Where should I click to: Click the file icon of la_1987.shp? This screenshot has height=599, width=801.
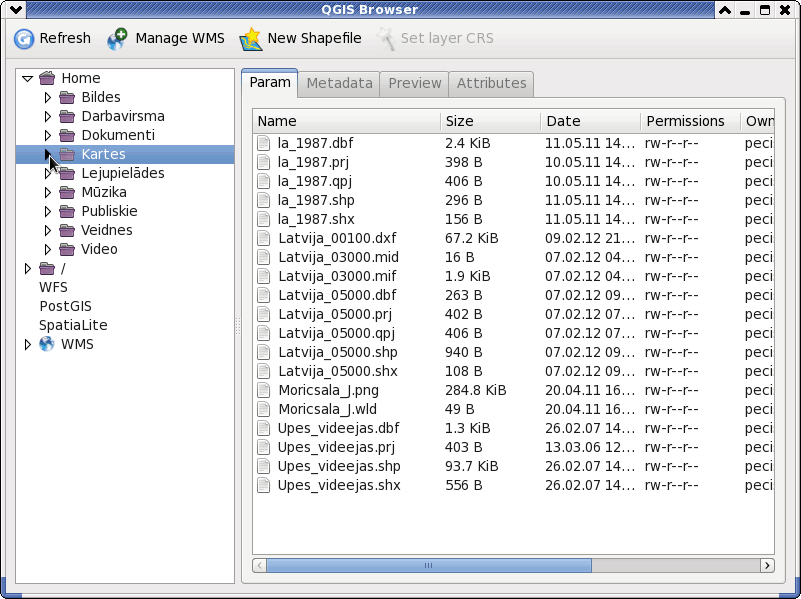point(264,200)
